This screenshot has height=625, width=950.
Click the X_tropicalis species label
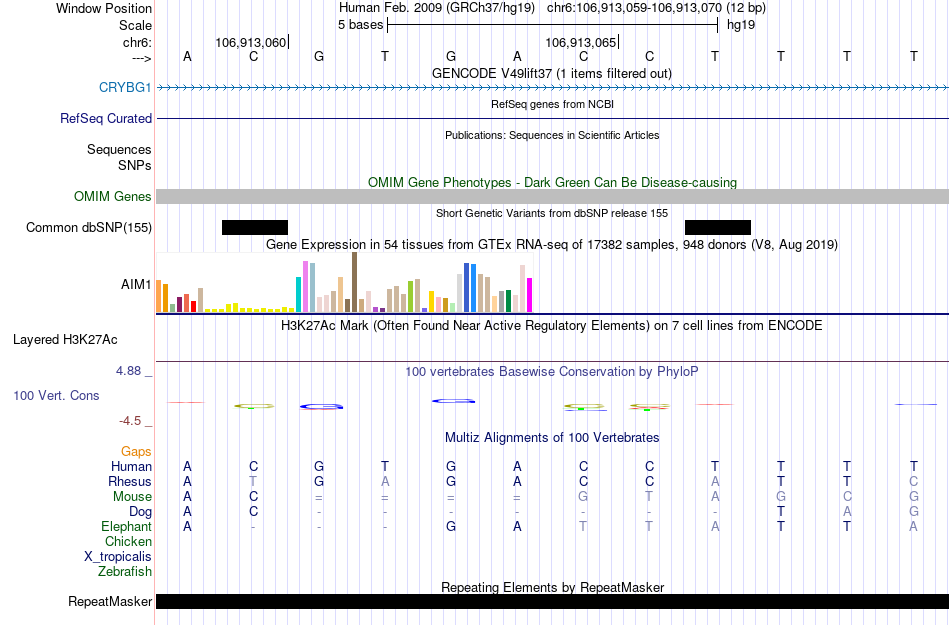(118, 557)
